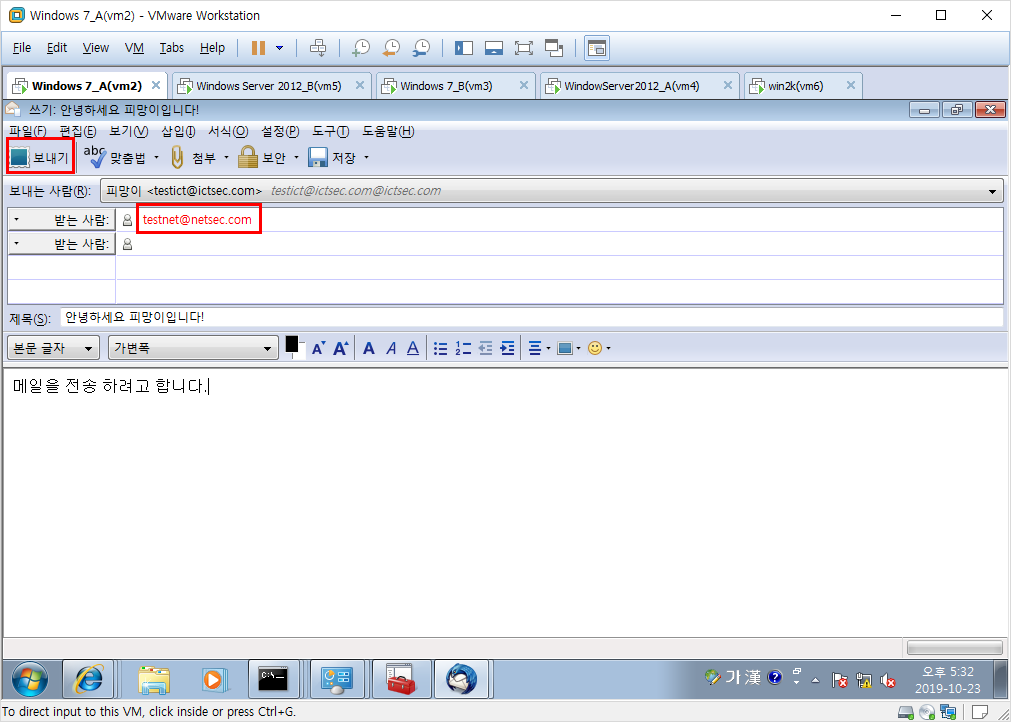This screenshot has width=1011, height=722.
Task: Launch Internet Explorer from taskbar
Action: [x=88, y=679]
